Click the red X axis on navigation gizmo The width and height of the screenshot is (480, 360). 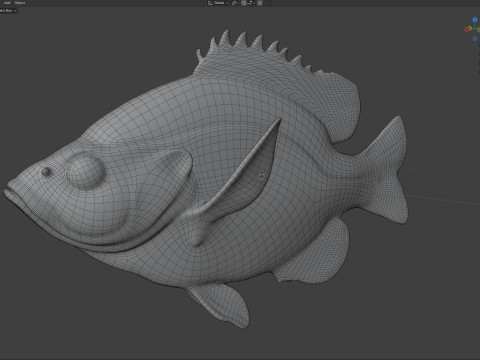[x=466, y=30]
